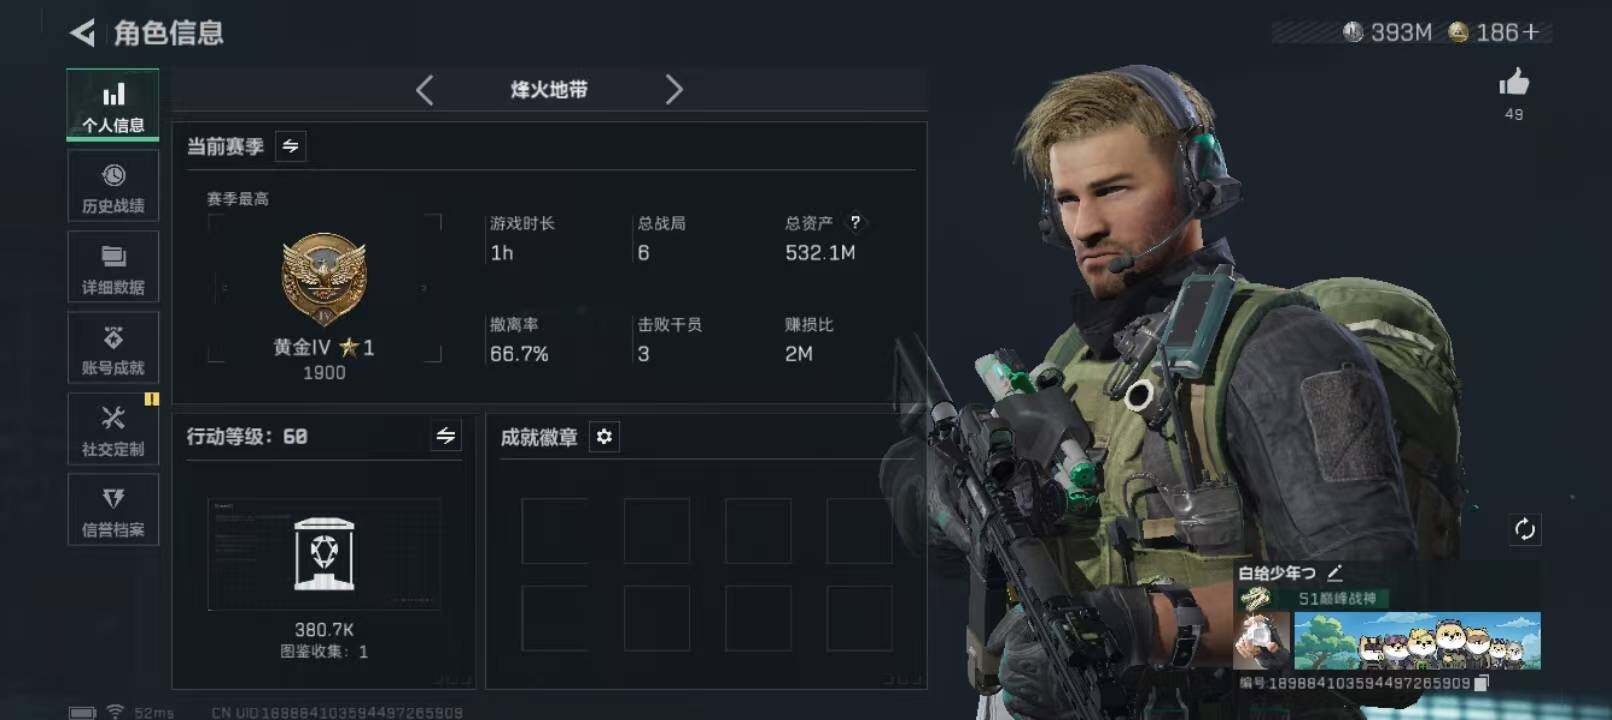Copy the player ID number via the copy icon
1612x720 pixels.
[1482, 683]
